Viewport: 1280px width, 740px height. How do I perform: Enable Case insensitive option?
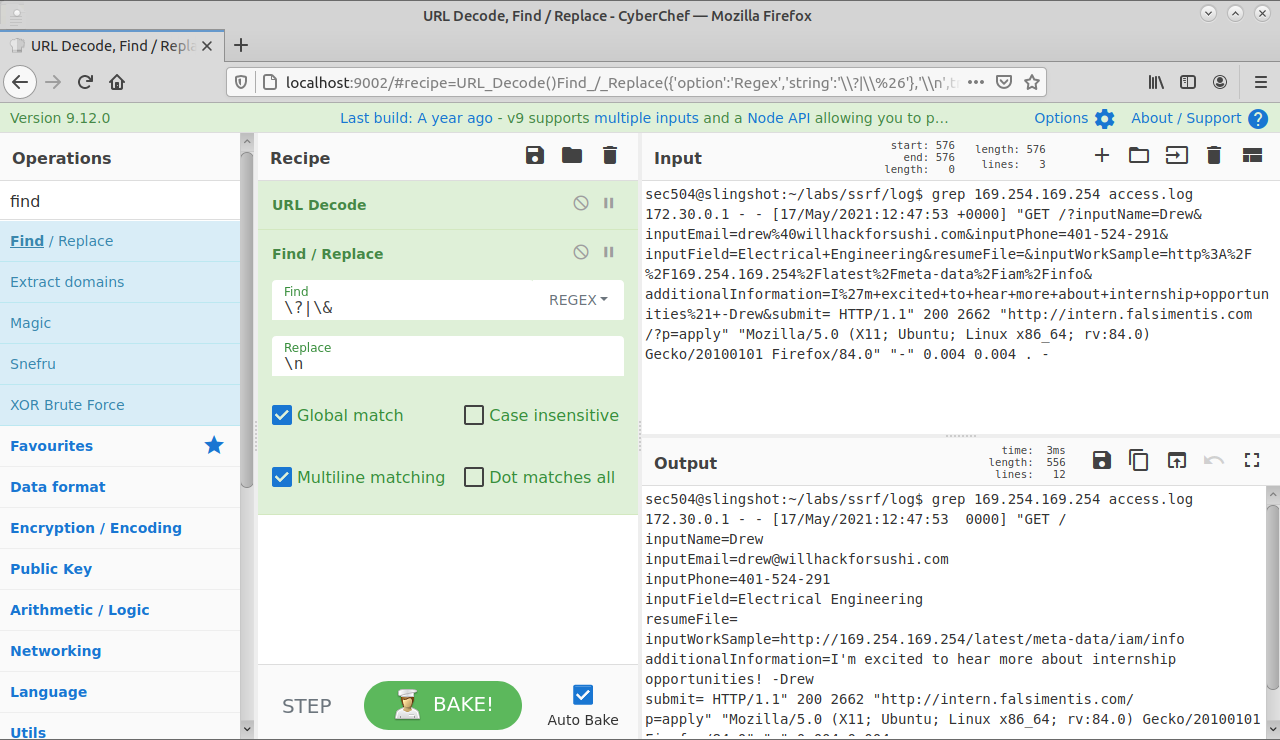[x=474, y=415]
